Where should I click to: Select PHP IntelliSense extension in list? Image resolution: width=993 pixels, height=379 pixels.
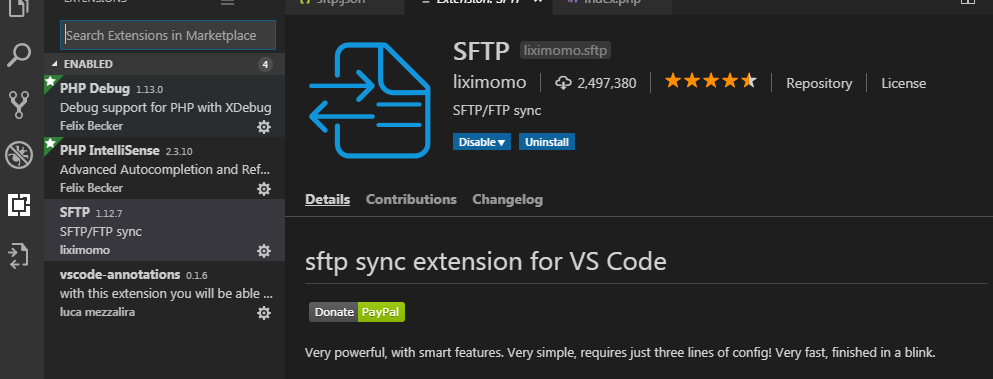pyautogui.click(x=164, y=169)
